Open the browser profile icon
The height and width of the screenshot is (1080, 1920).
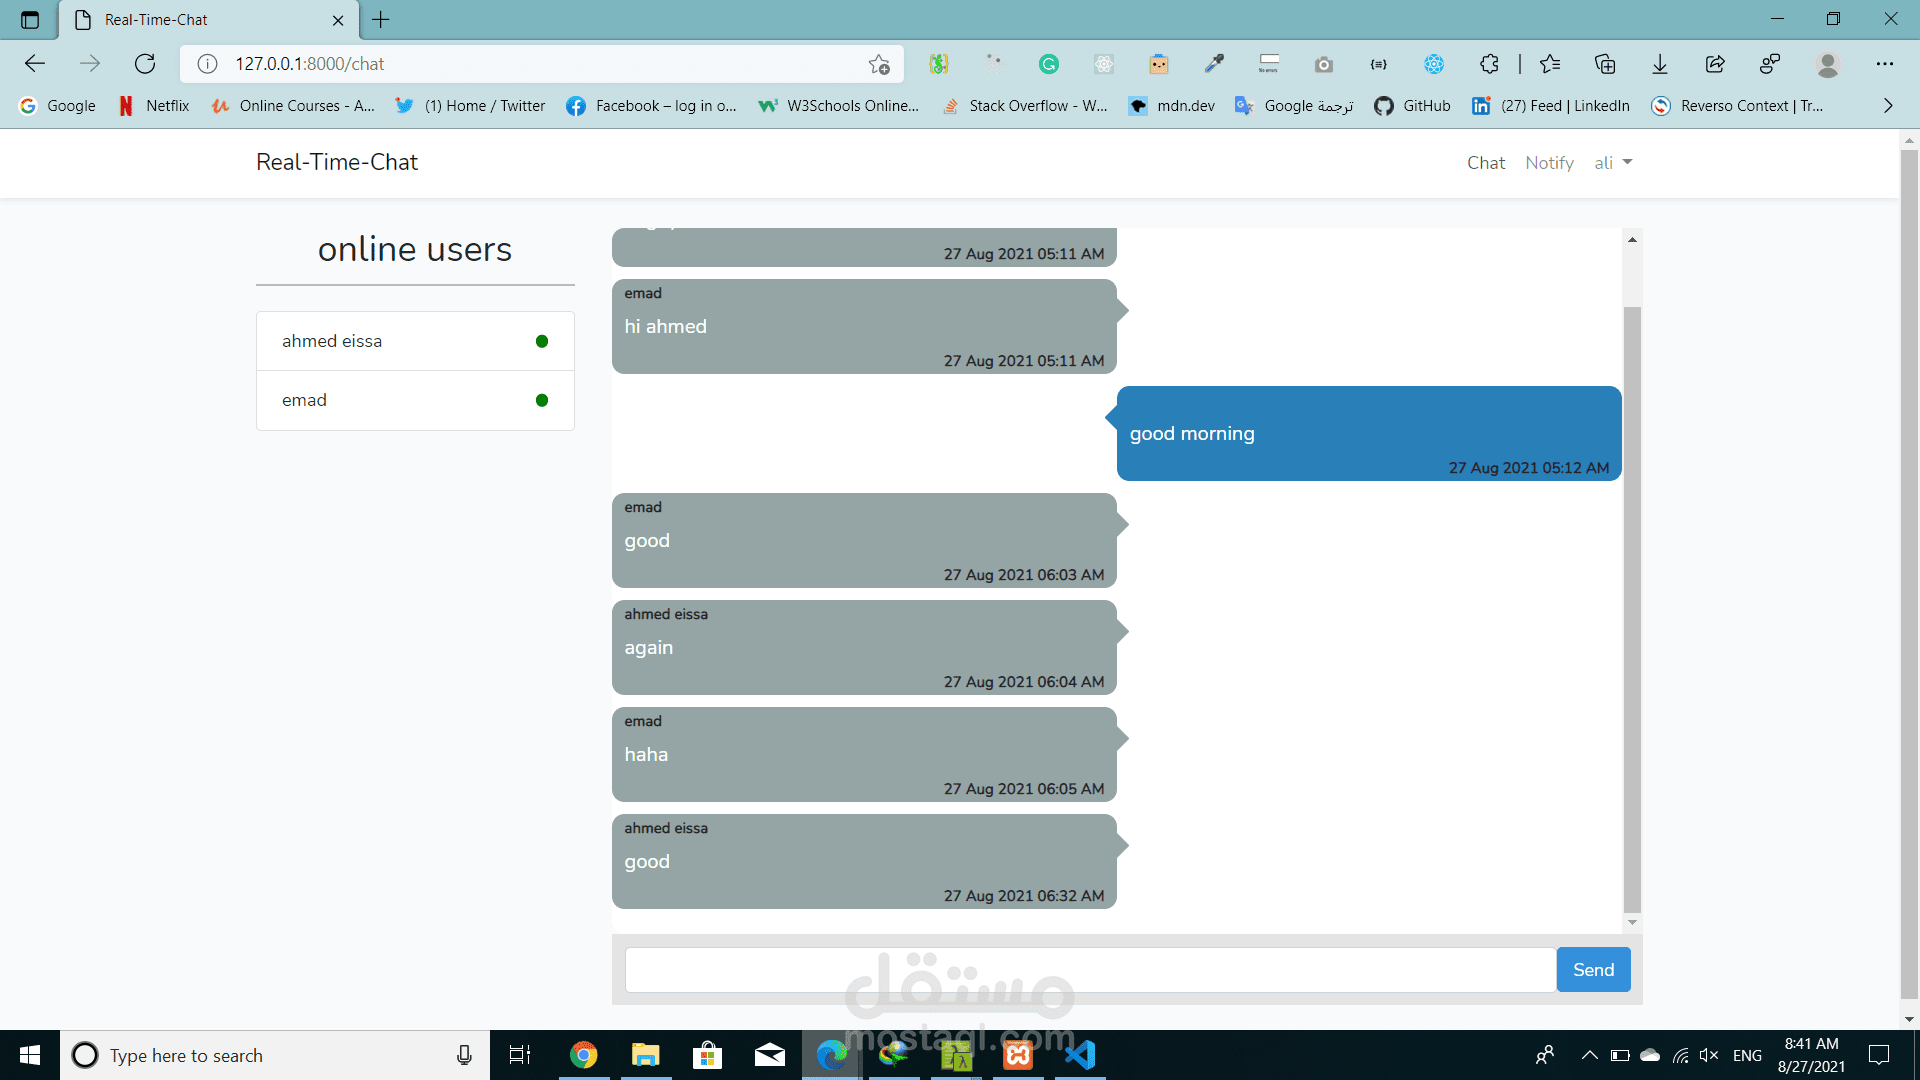[1829, 63]
